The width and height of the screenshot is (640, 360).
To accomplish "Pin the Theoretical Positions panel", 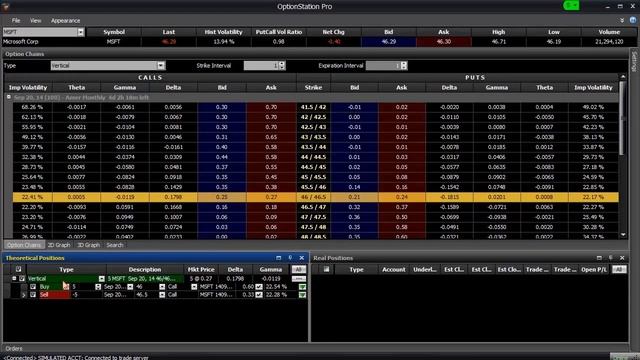I will click(290, 258).
